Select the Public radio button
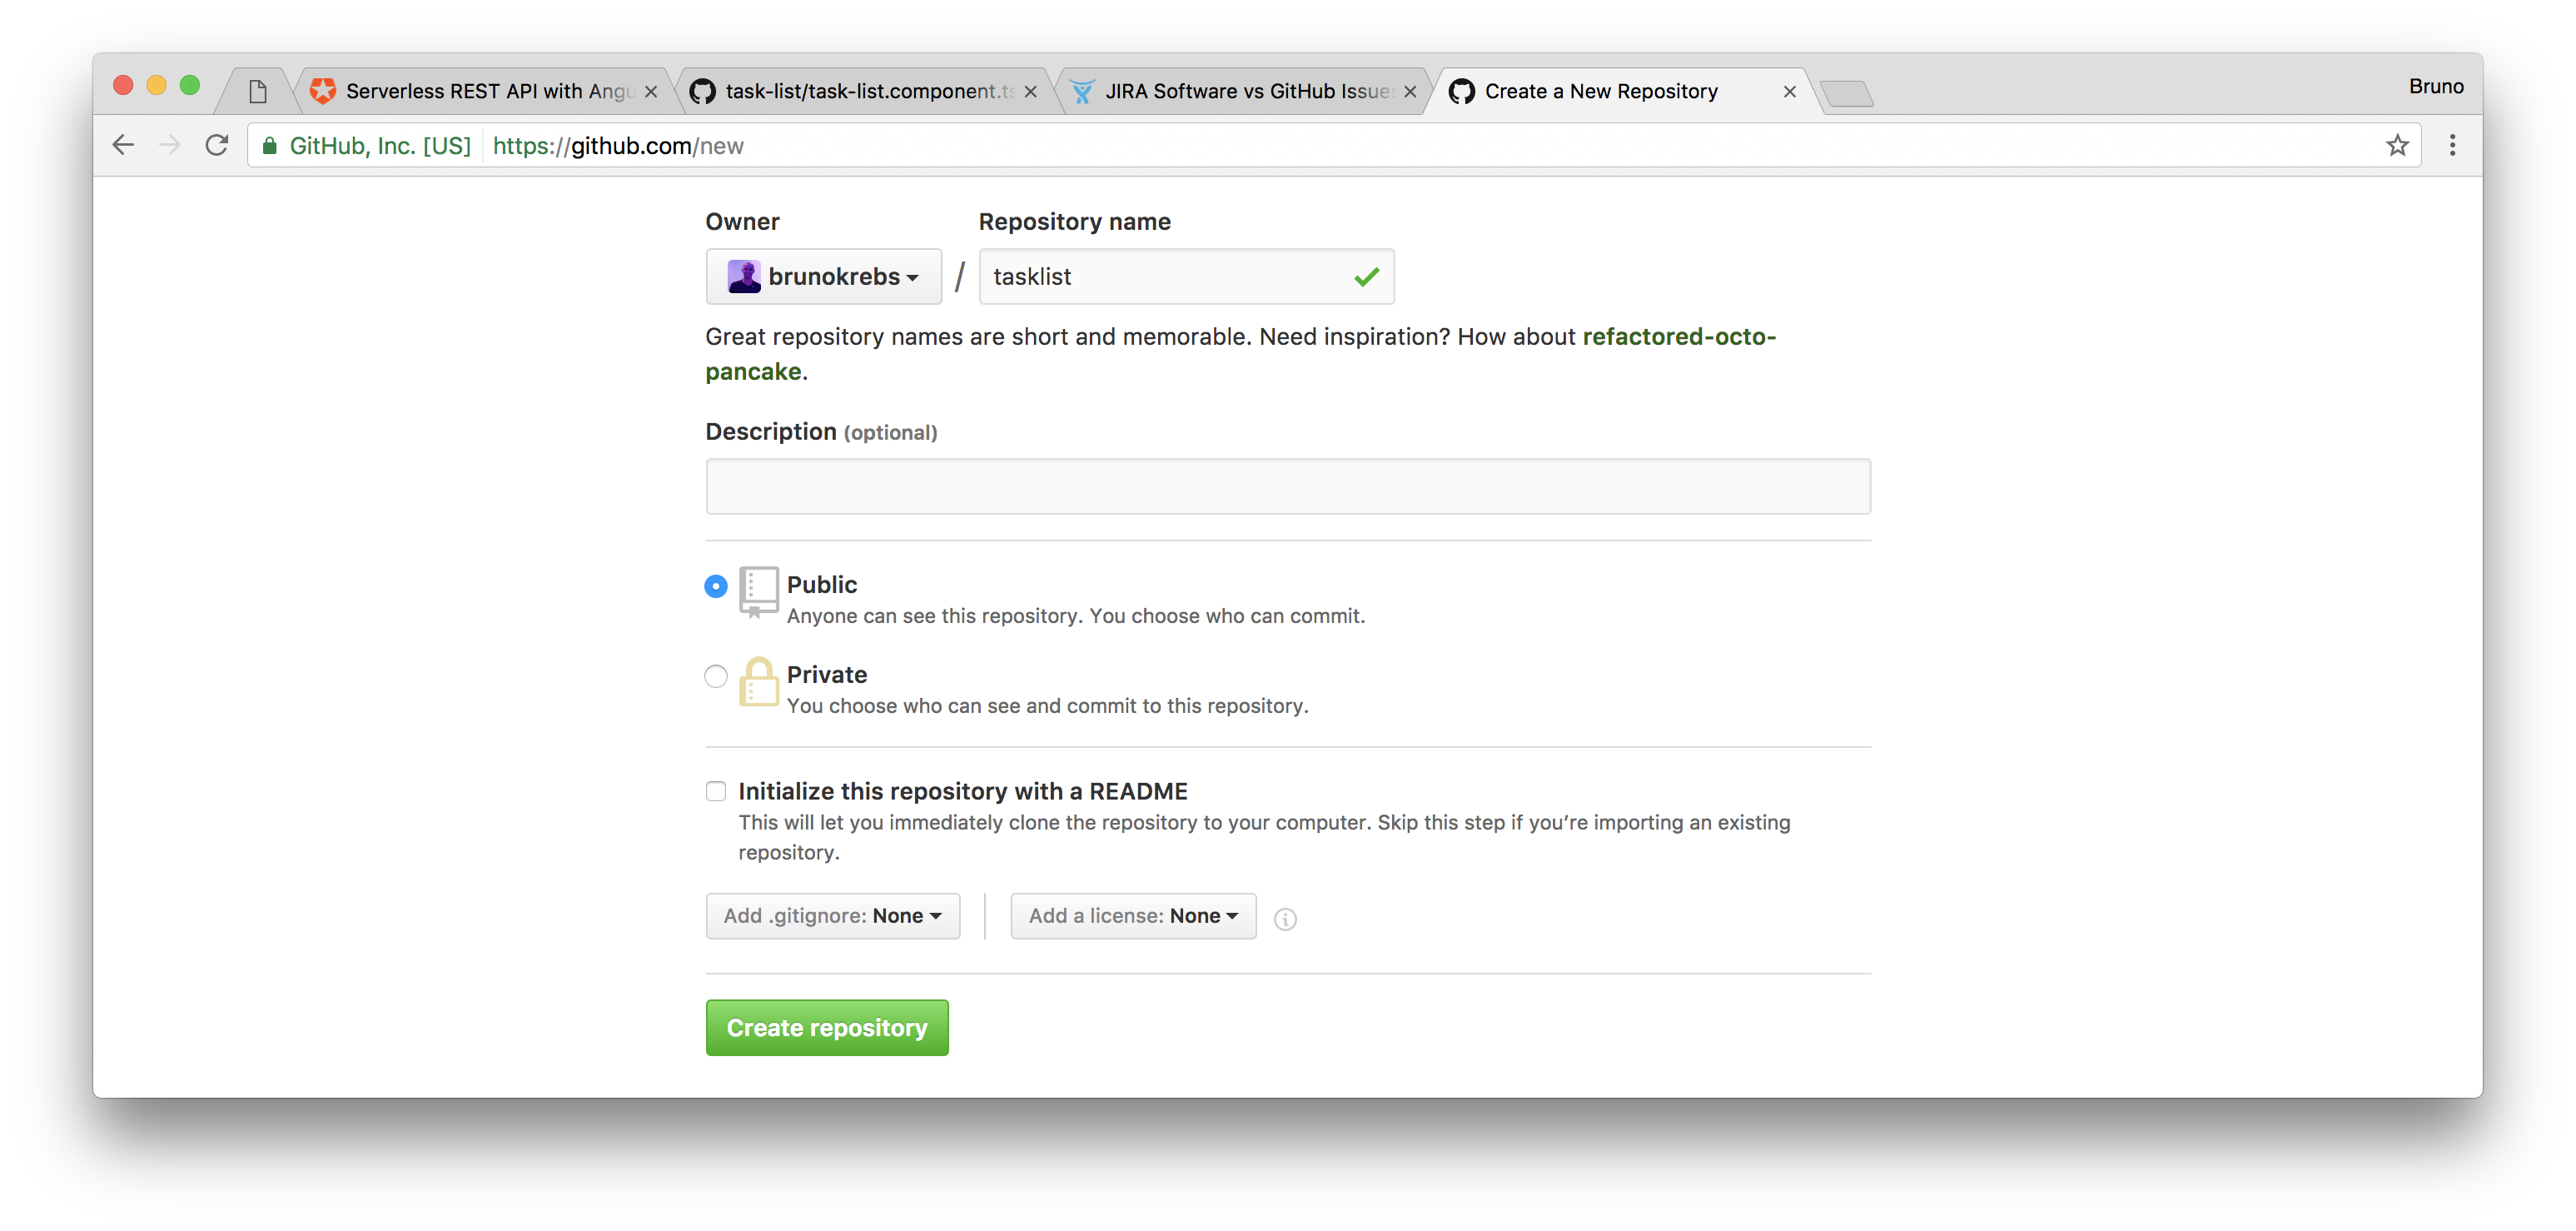Screen dimensions: 2576x1231 [716, 586]
